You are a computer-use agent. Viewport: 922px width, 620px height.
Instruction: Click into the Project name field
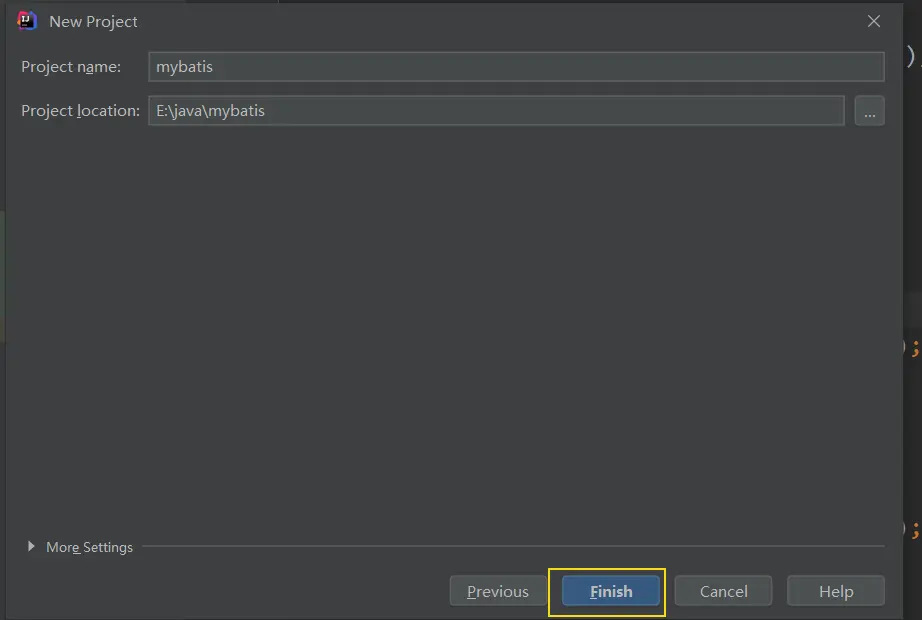pos(516,67)
